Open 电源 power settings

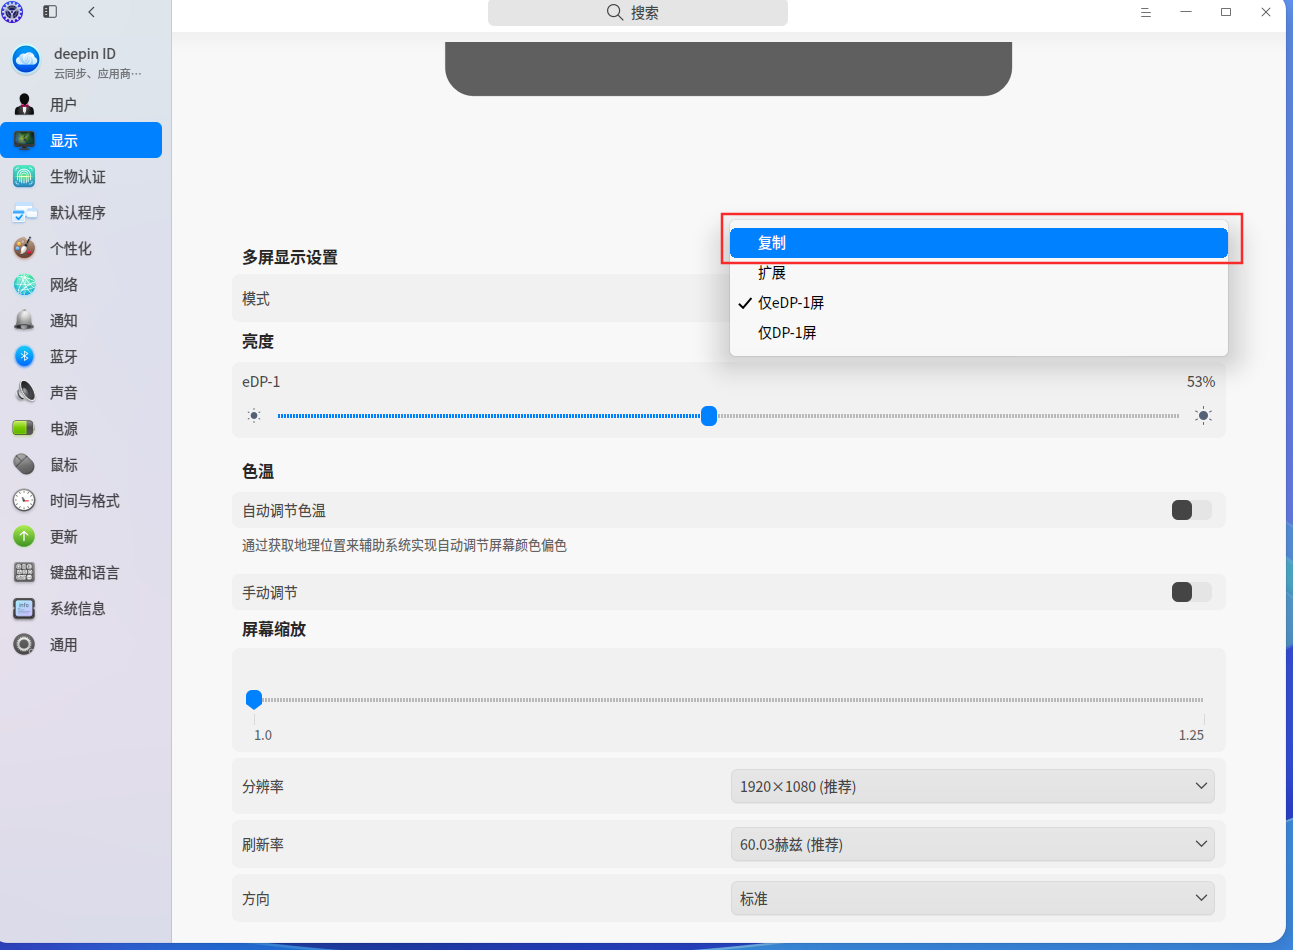click(x=81, y=428)
